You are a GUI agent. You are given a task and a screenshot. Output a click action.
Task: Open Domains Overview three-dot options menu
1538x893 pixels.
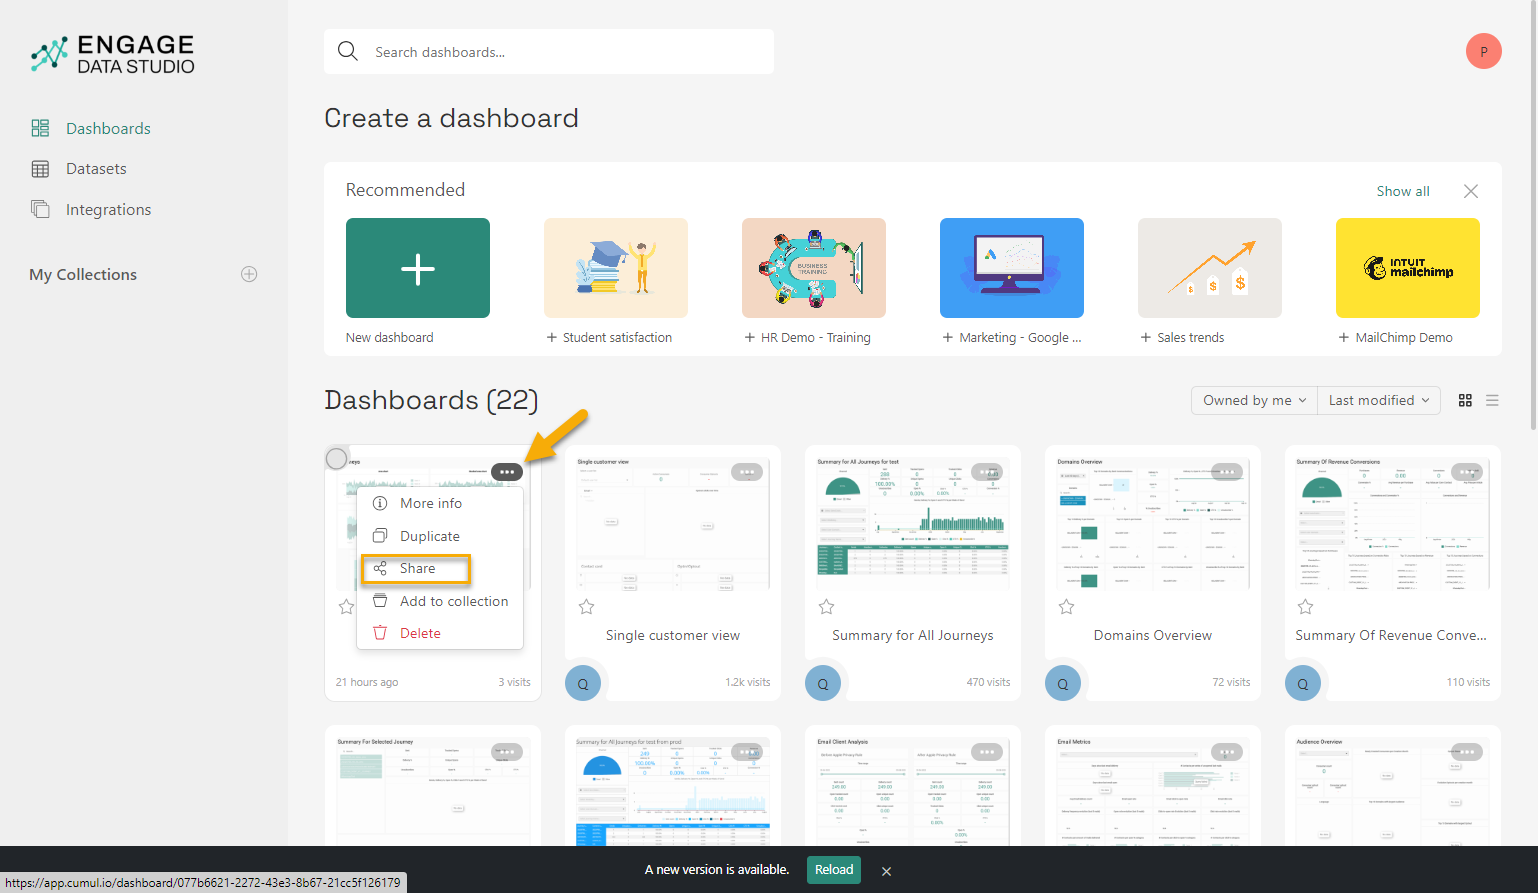[x=1226, y=472]
